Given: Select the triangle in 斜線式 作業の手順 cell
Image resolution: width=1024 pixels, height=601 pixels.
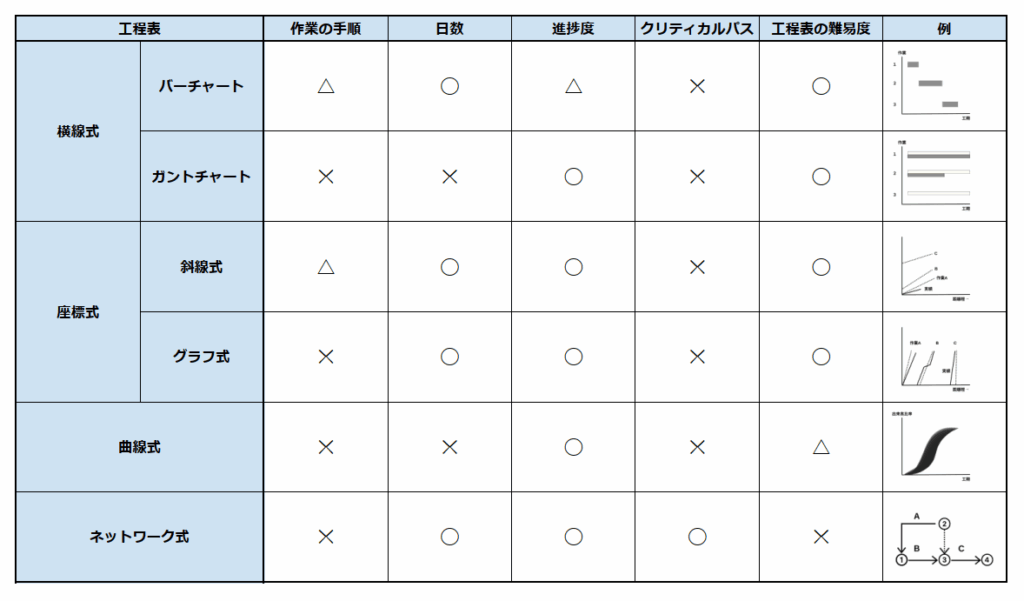Looking at the screenshot, I should (x=325, y=267).
